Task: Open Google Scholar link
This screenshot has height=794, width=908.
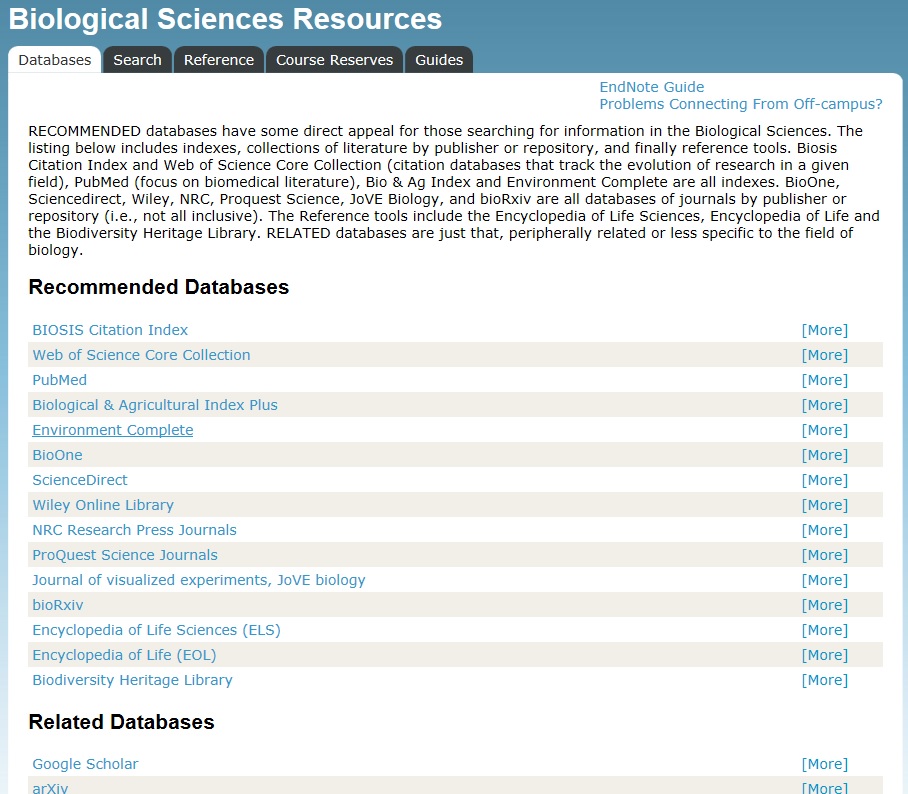Action: click(85, 764)
